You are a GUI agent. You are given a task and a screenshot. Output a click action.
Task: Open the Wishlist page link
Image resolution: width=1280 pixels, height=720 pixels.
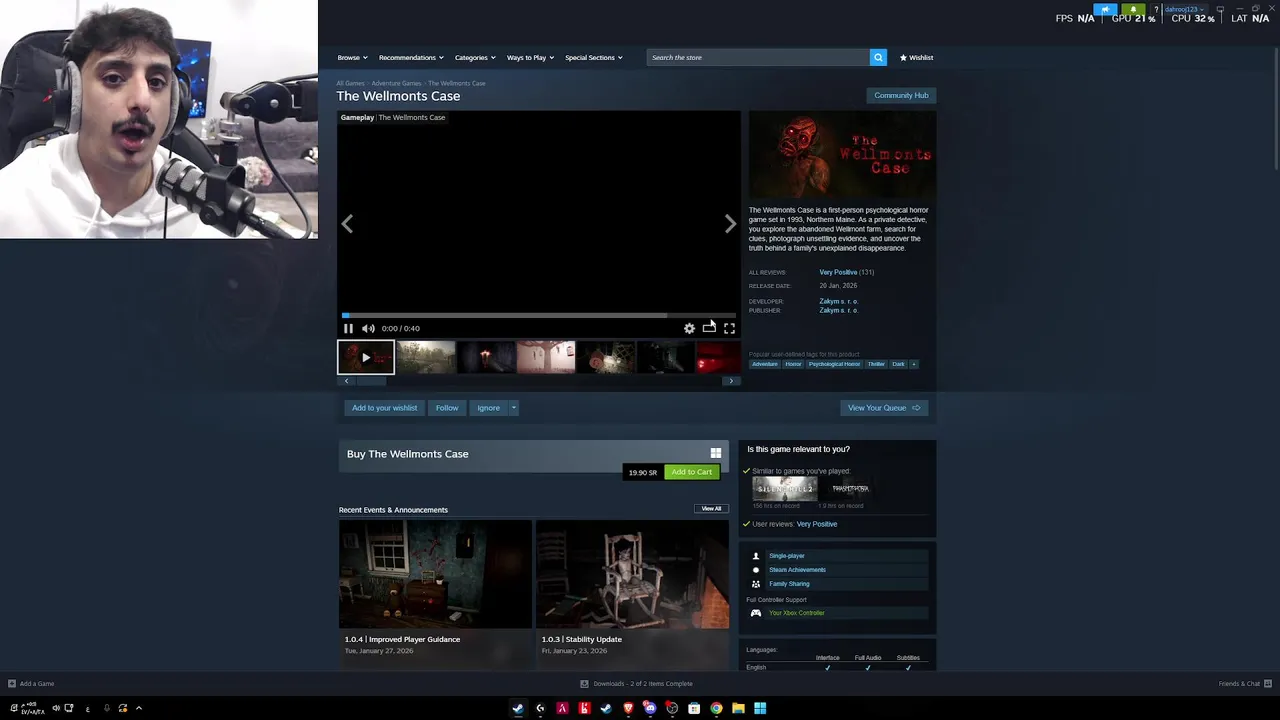[x=916, y=57]
